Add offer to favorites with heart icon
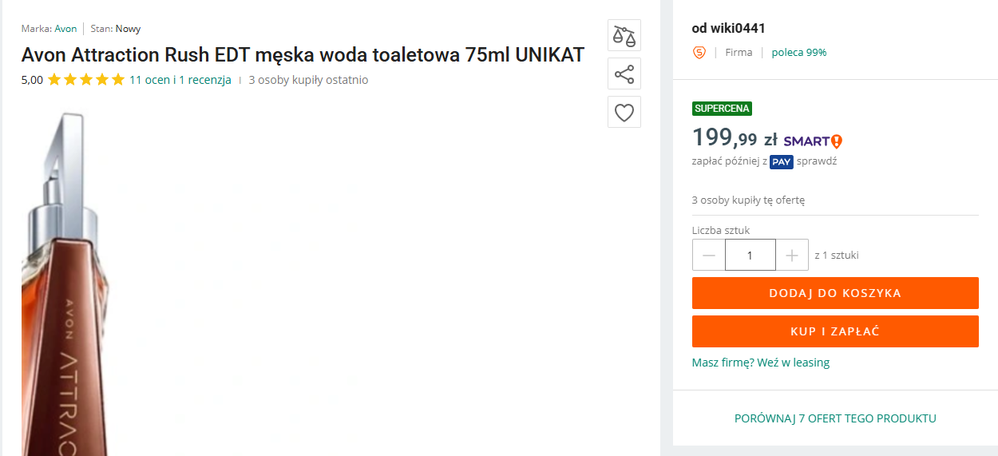998x456 pixels. [624, 112]
